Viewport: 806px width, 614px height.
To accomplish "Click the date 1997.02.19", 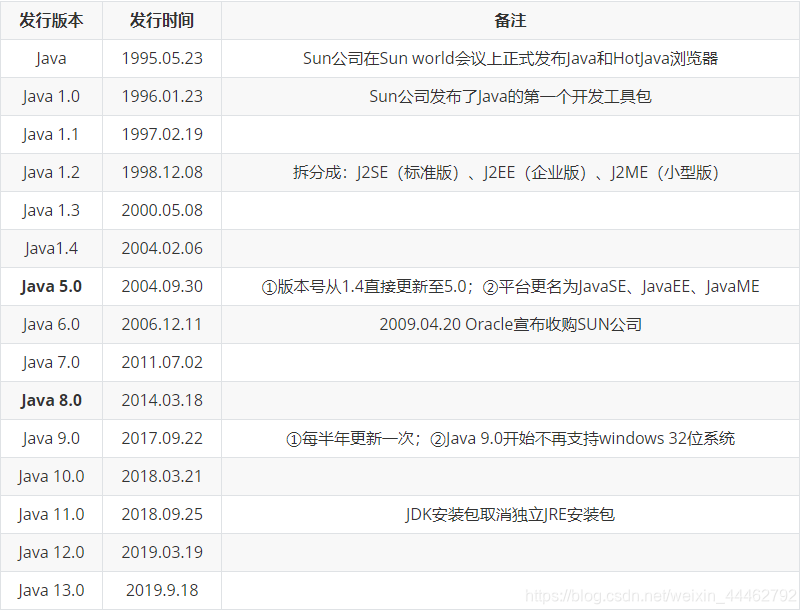I will coord(162,134).
